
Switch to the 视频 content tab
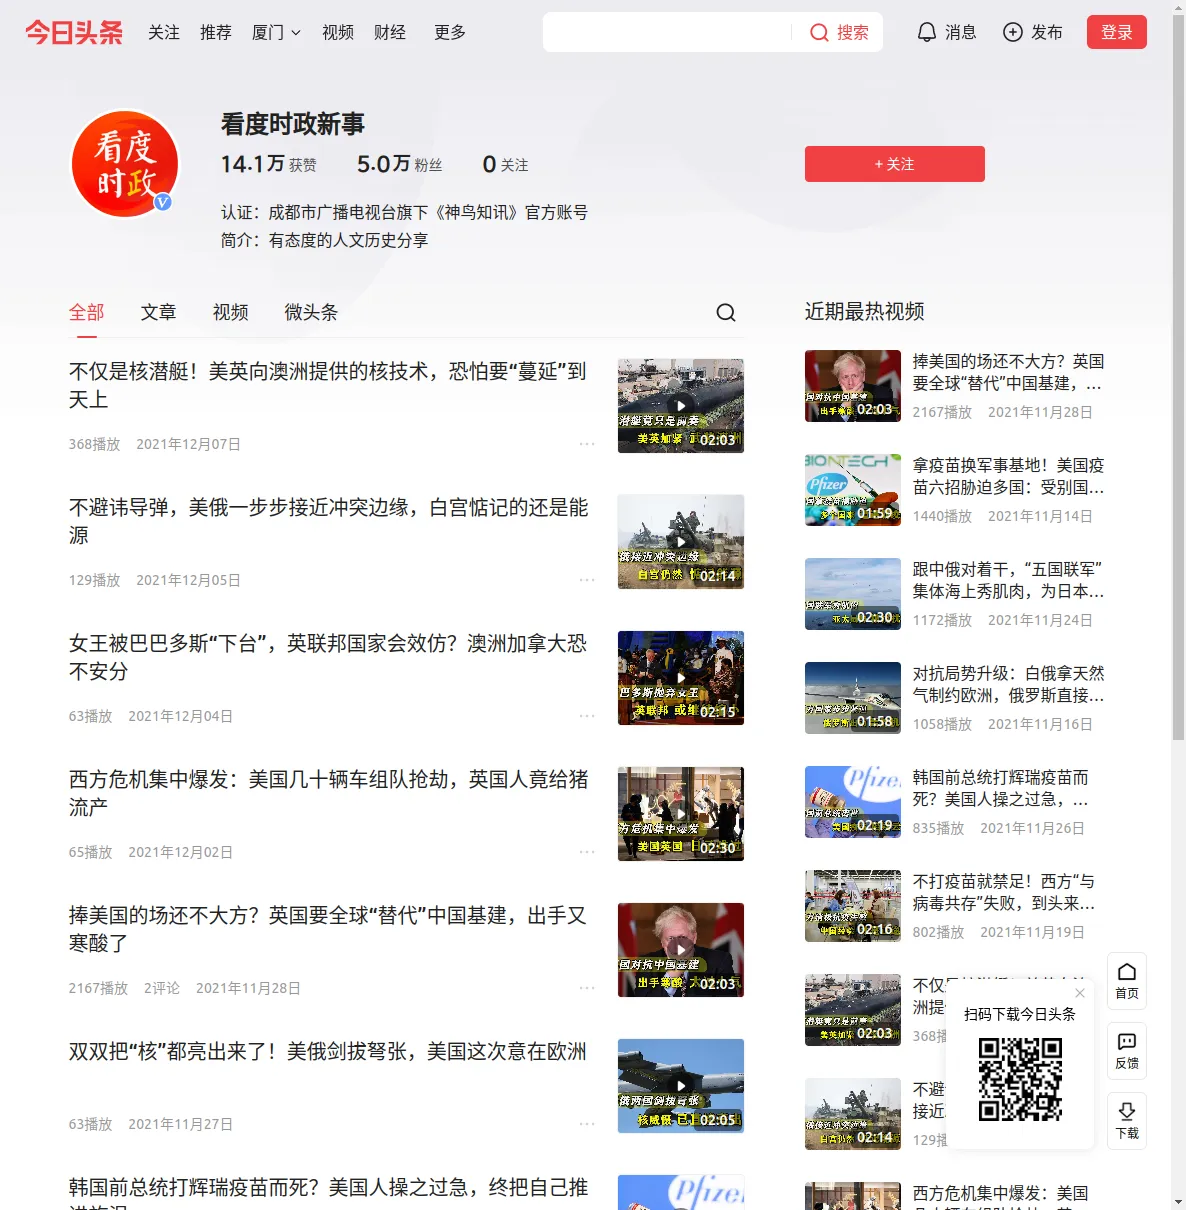point(231,313)
